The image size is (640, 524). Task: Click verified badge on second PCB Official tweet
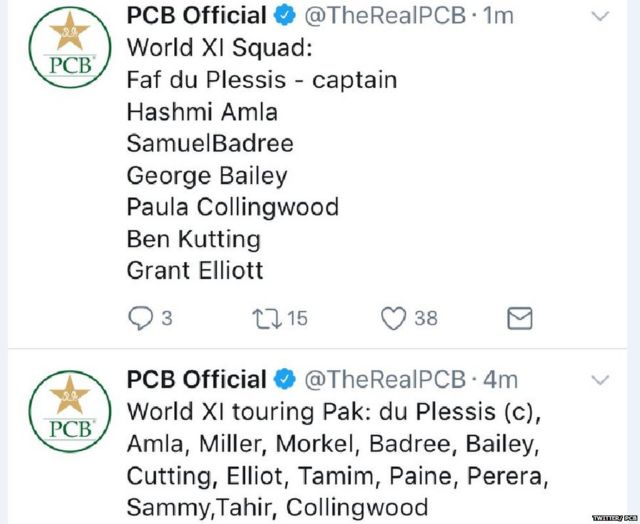(284, 380)
